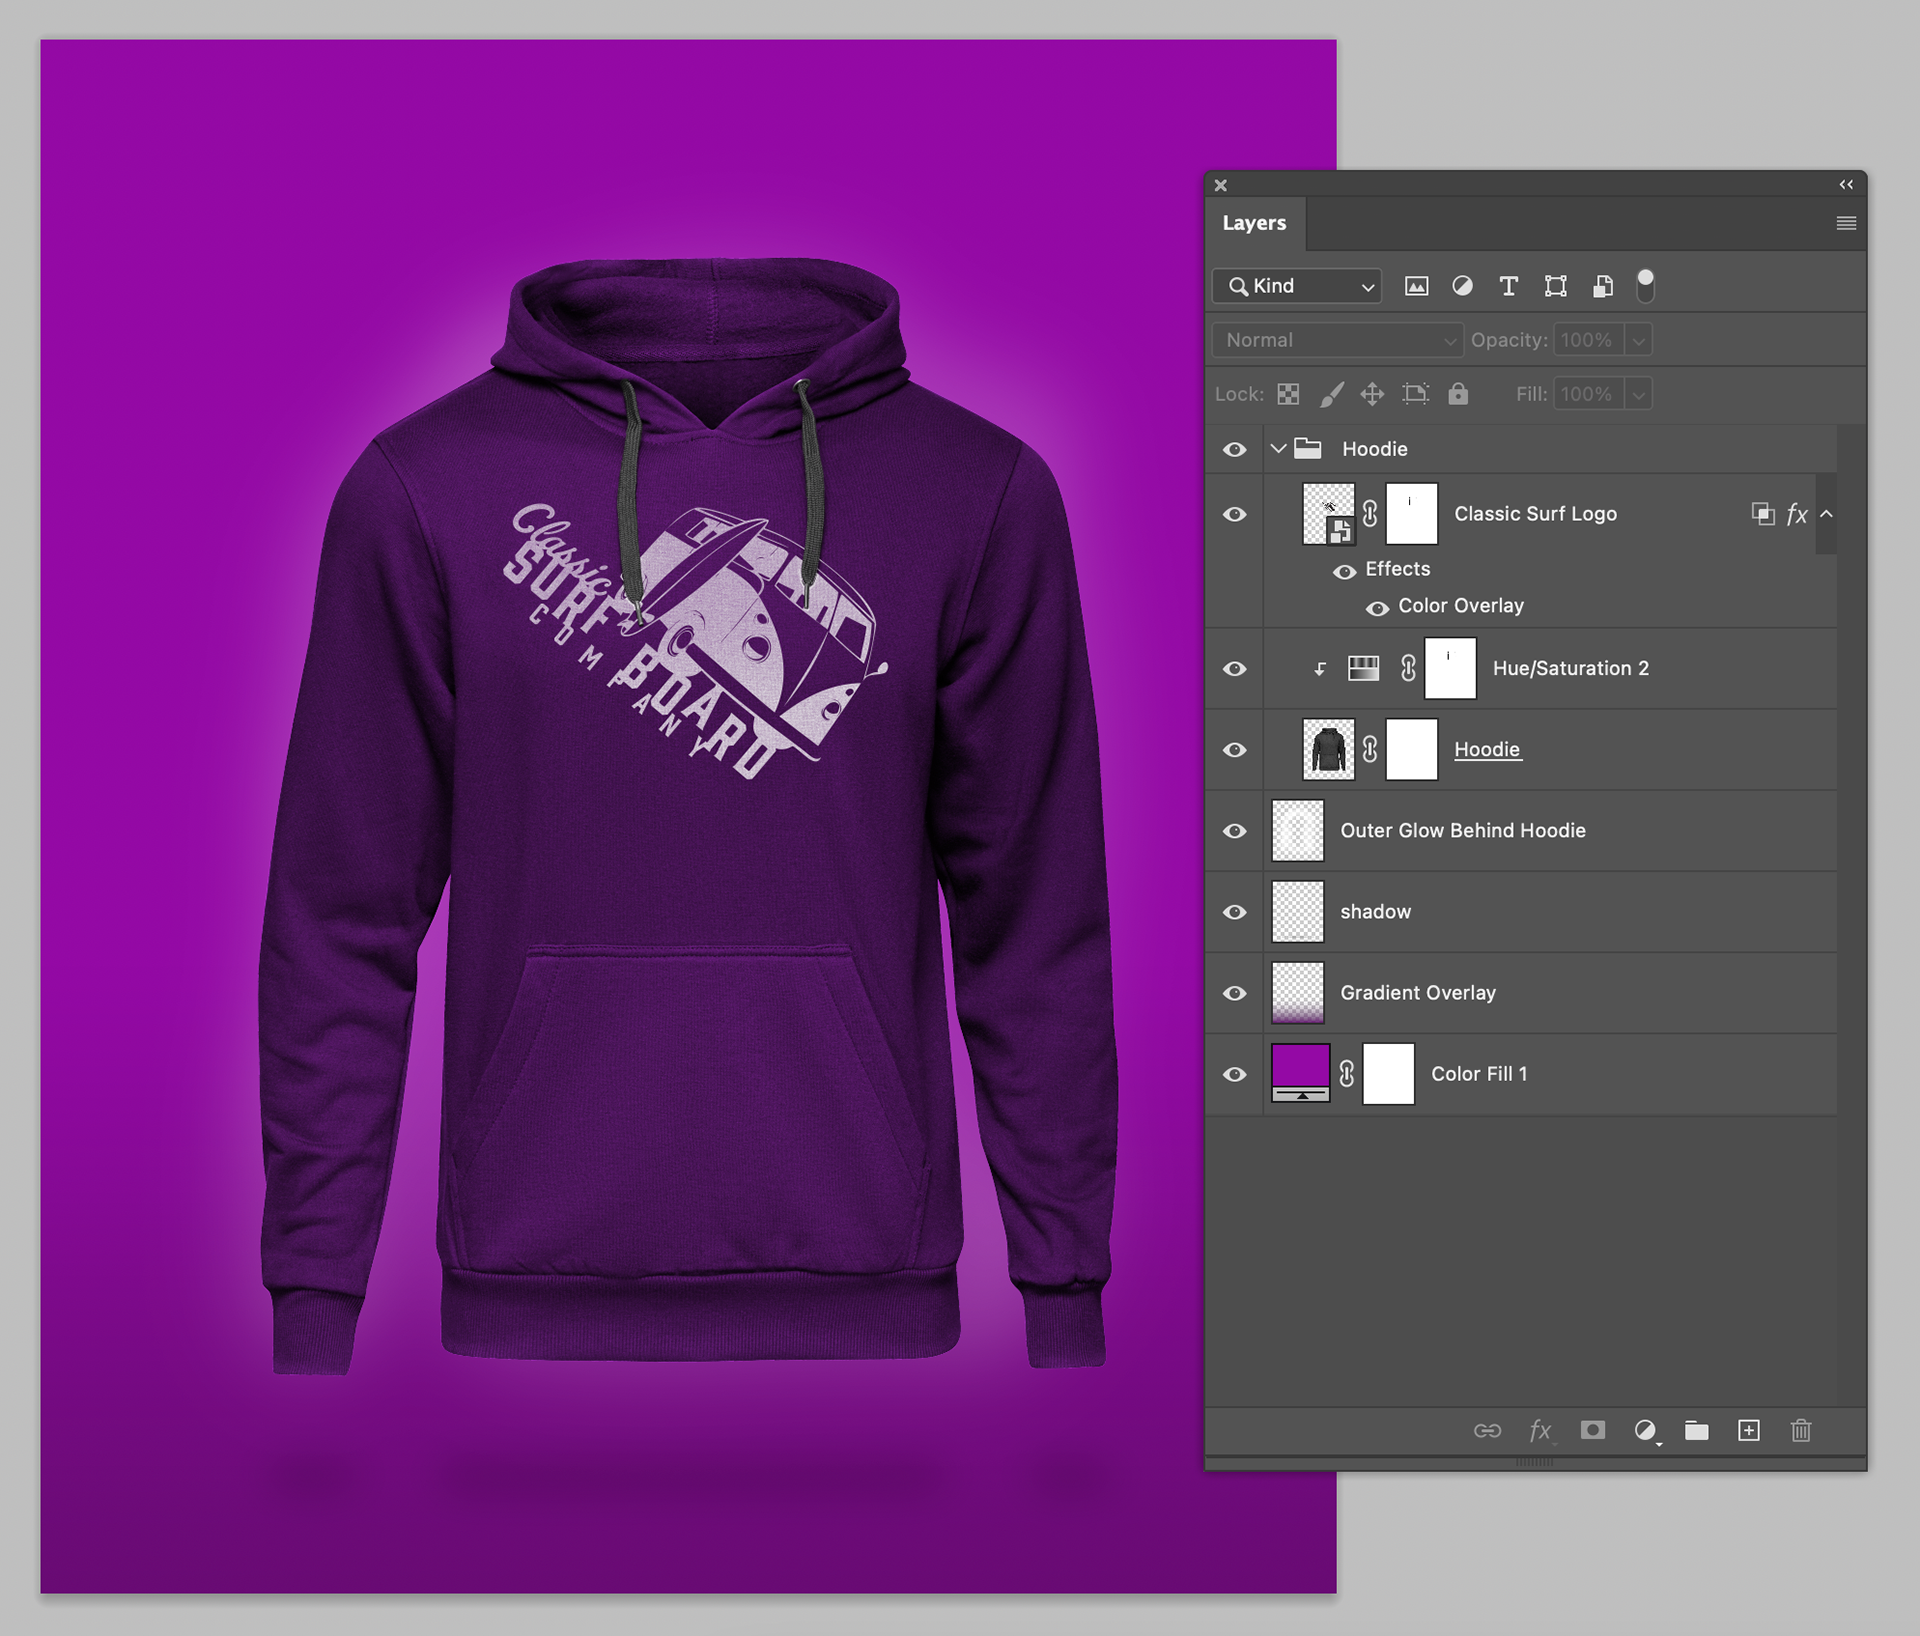Add layer mask button at panel bottom

1593,1430
